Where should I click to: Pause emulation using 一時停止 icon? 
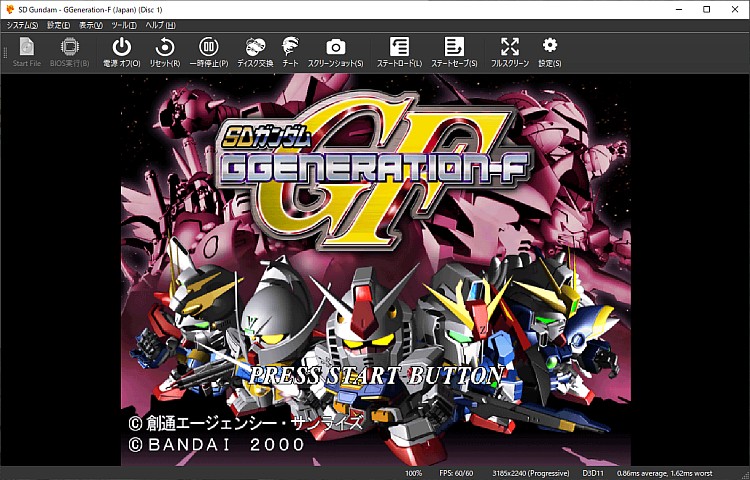click(209, 52)
